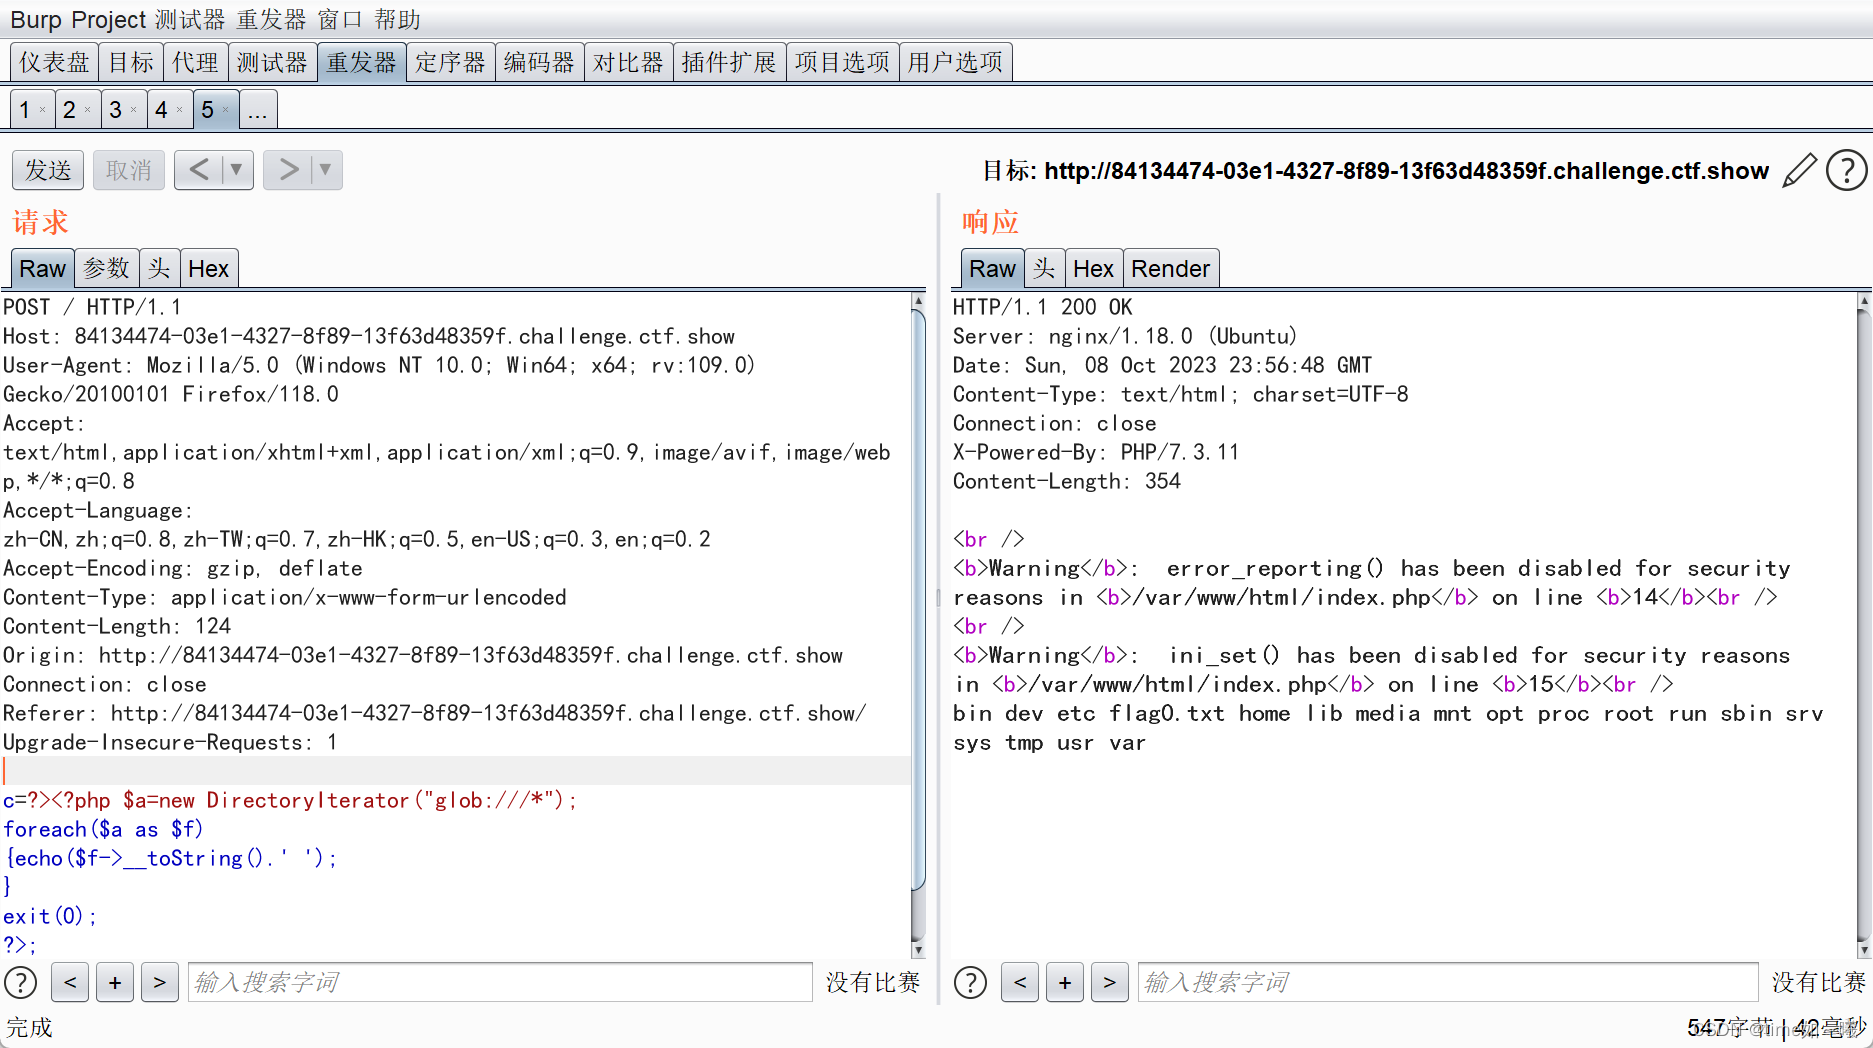Click next match button in request search
Screen dimensions: 1873x1048
[160, 983]
